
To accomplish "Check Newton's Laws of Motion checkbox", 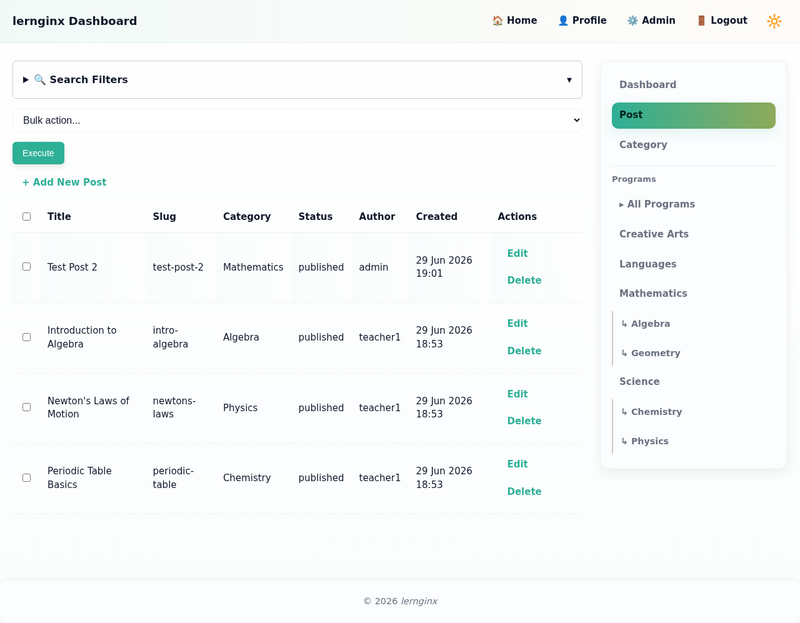I will (27, 407).
